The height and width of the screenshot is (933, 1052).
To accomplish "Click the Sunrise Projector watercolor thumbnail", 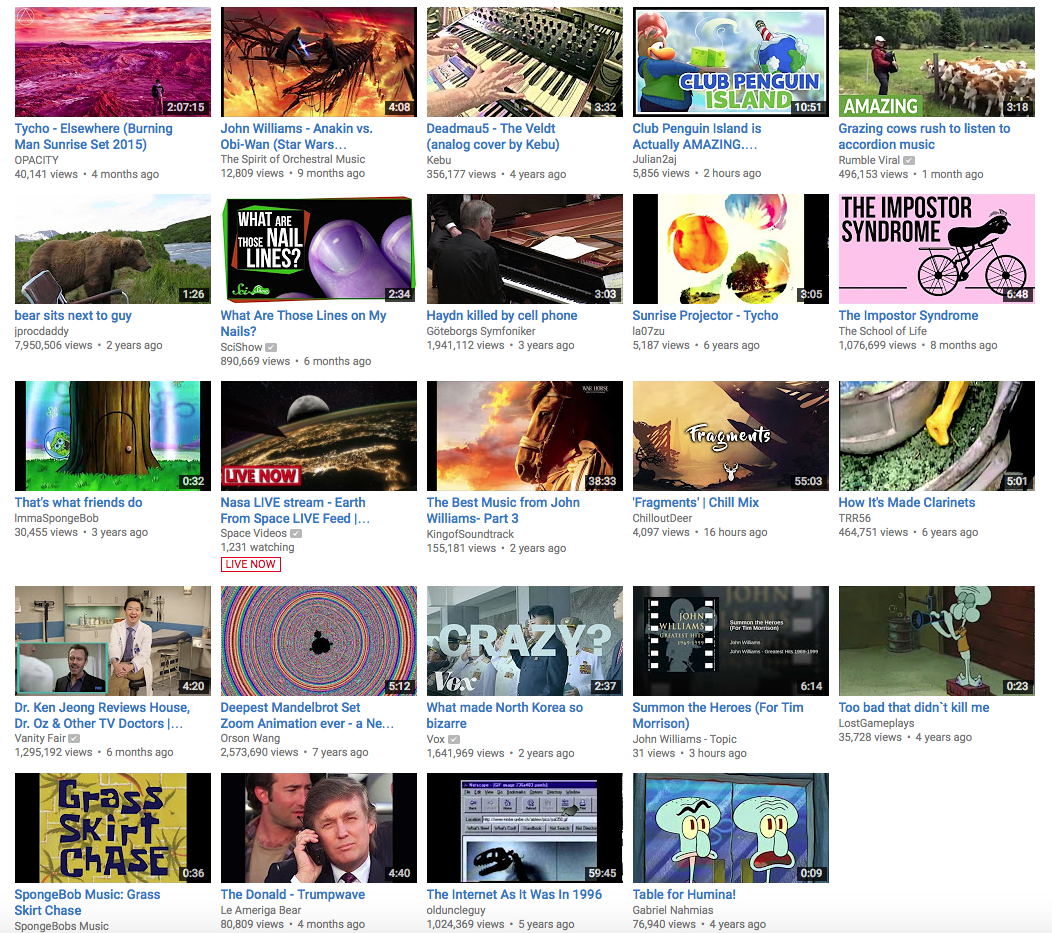I will (731, 249).
